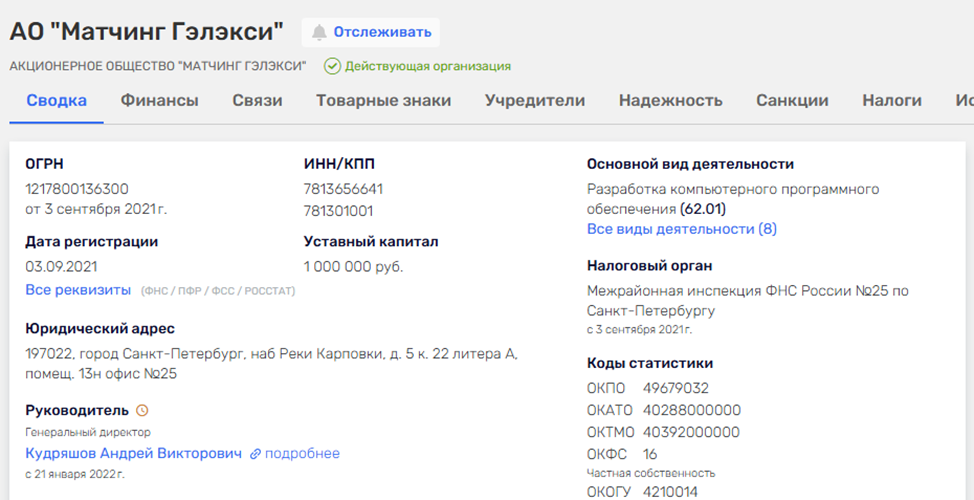Screen dimensions: 974x500
Task: Click the Частная собственность label
Action: tap(651, 473)
